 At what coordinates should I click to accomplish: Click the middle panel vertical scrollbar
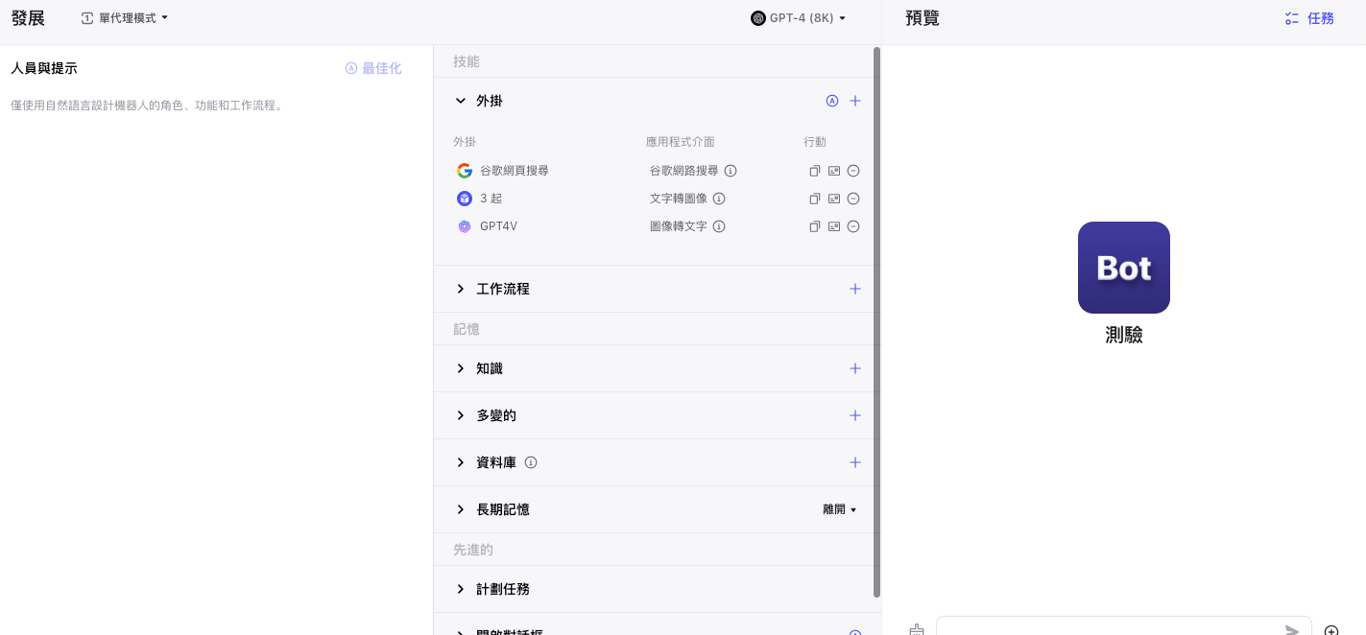click(877, 322)
